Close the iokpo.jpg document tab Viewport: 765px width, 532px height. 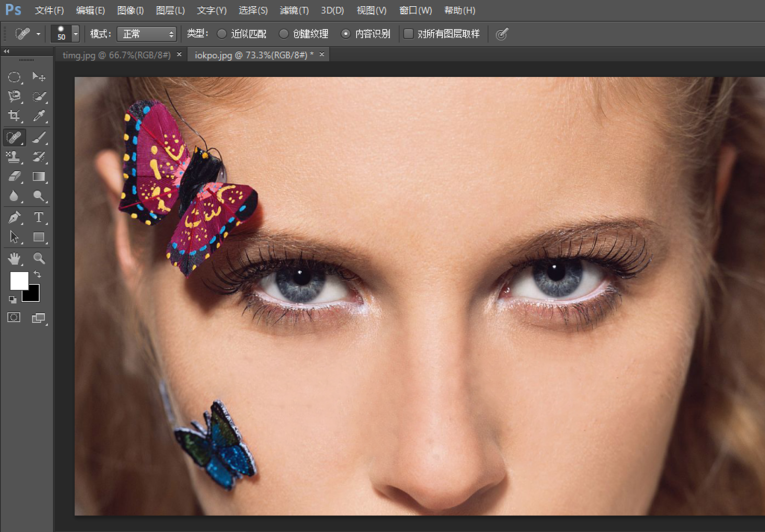point(320,54)
